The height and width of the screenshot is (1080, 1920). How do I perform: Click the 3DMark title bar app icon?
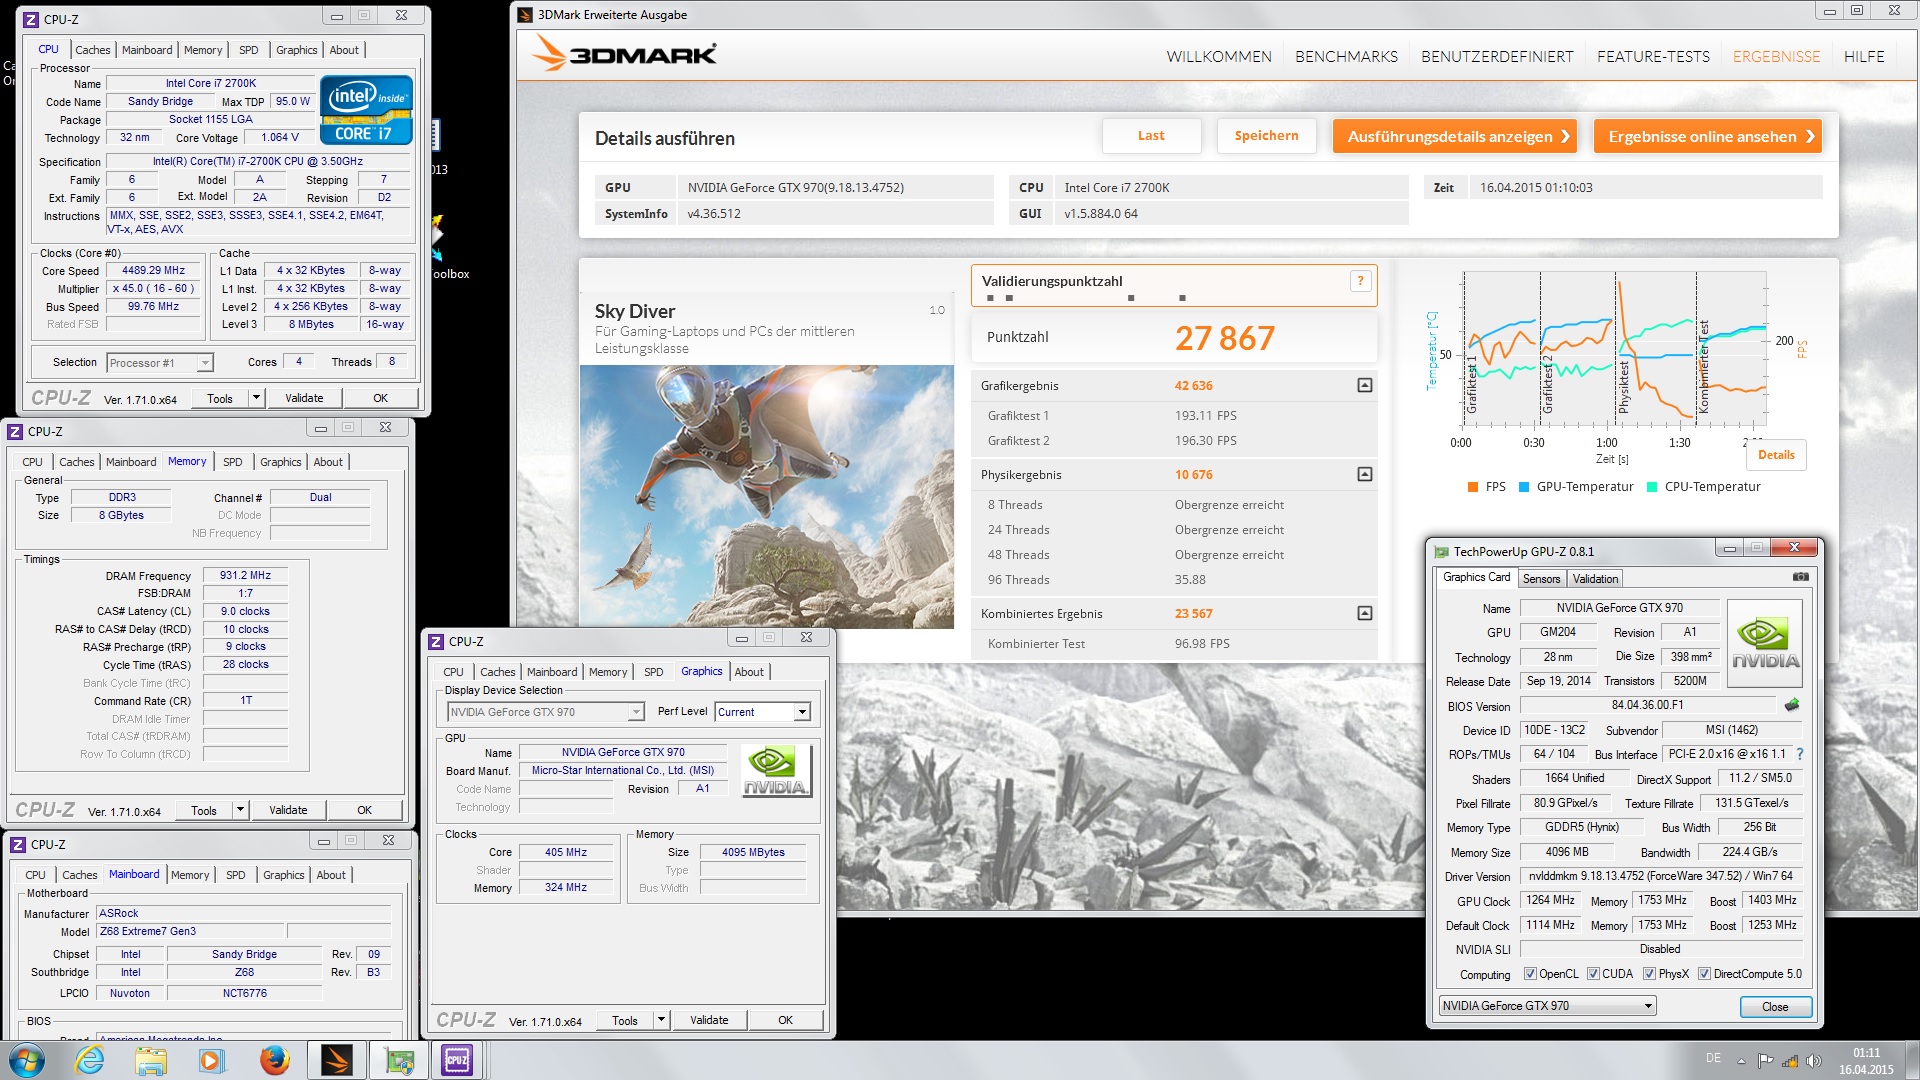(525, 14)
